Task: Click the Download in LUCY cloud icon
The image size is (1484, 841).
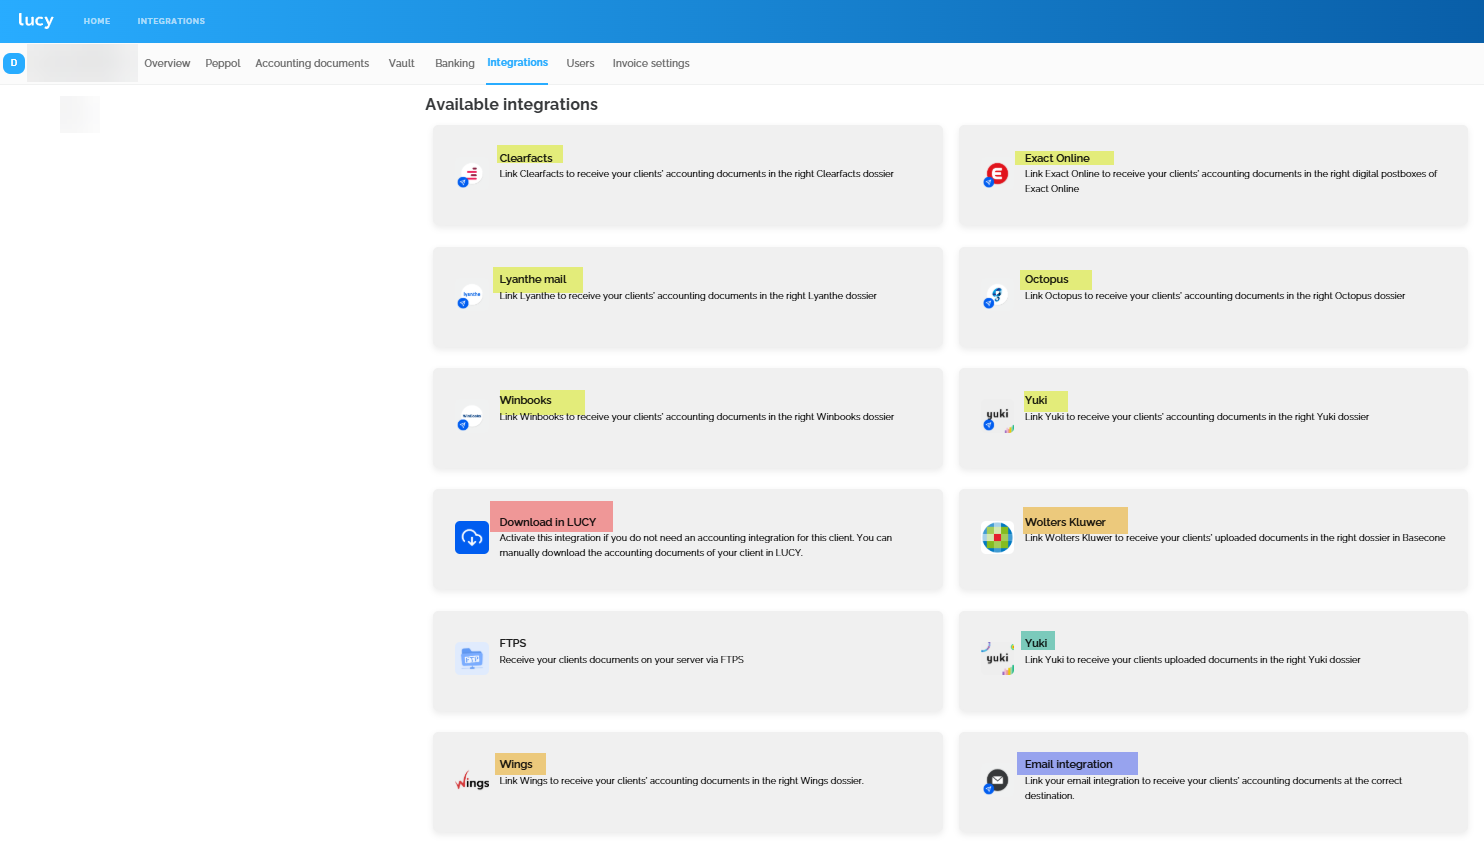Action: [x=472, y=538]
